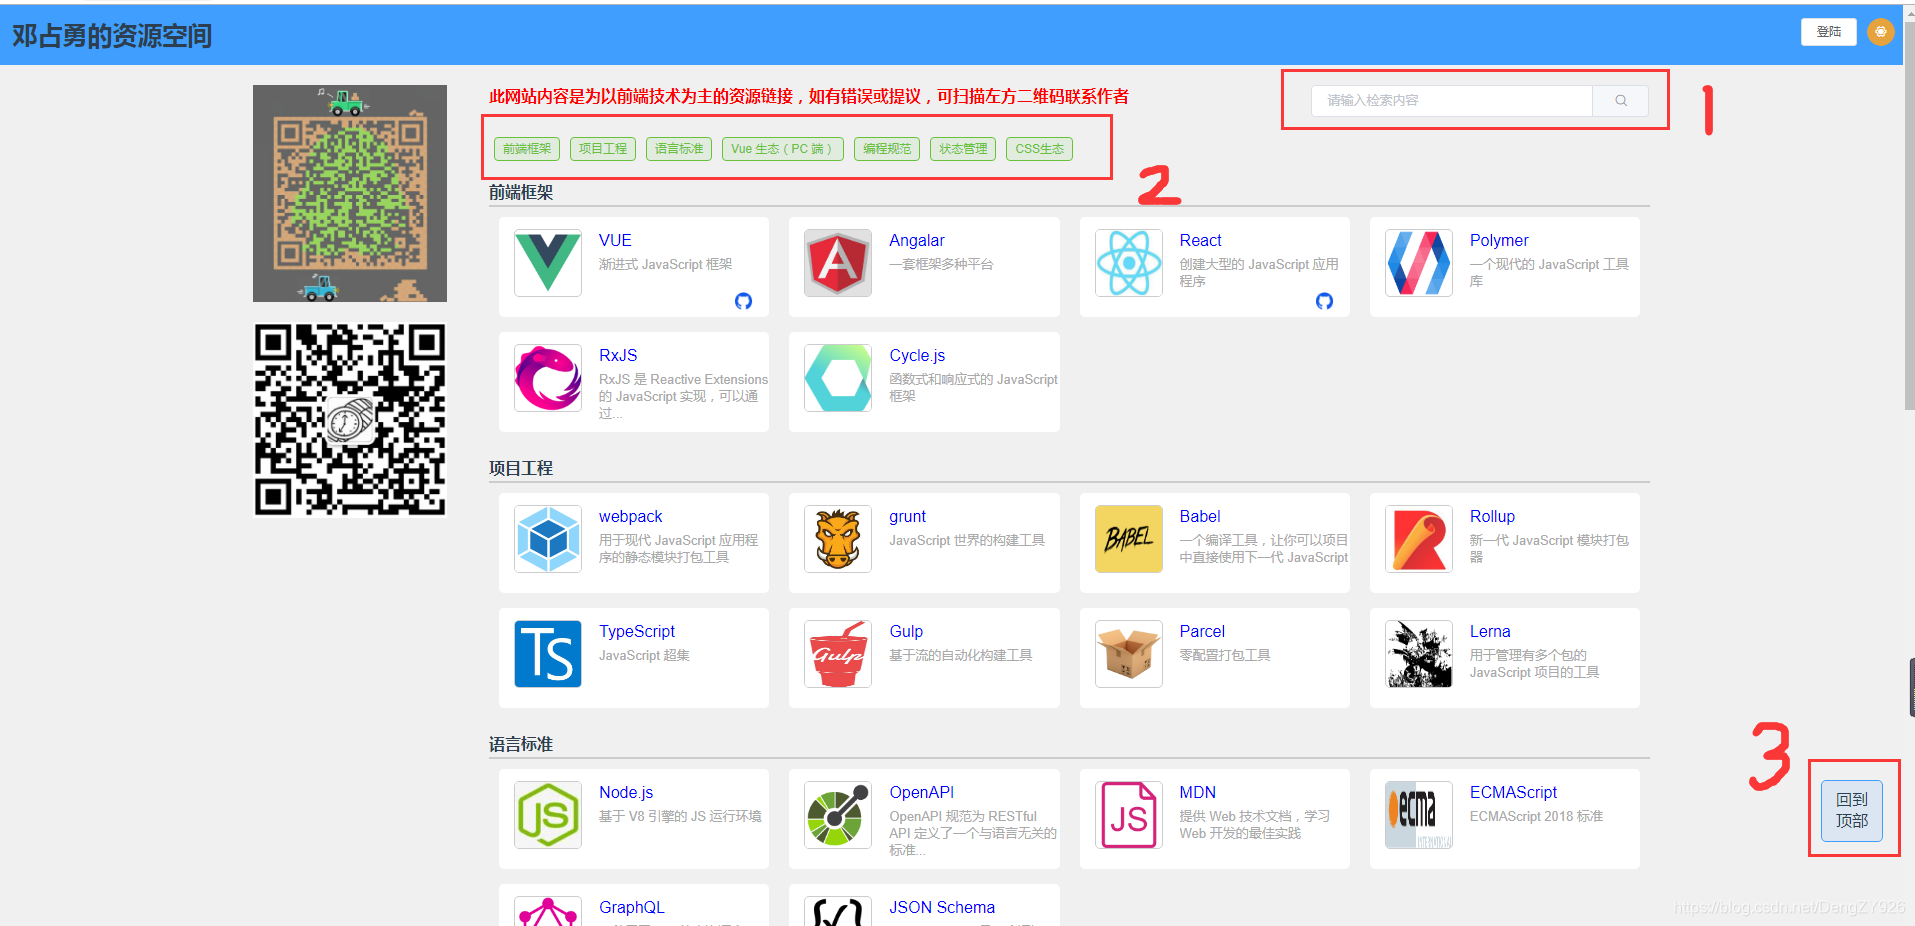Open the webpack link
Image resolution: width=1915 pixels, height=926 pixels.
[630, 516]
